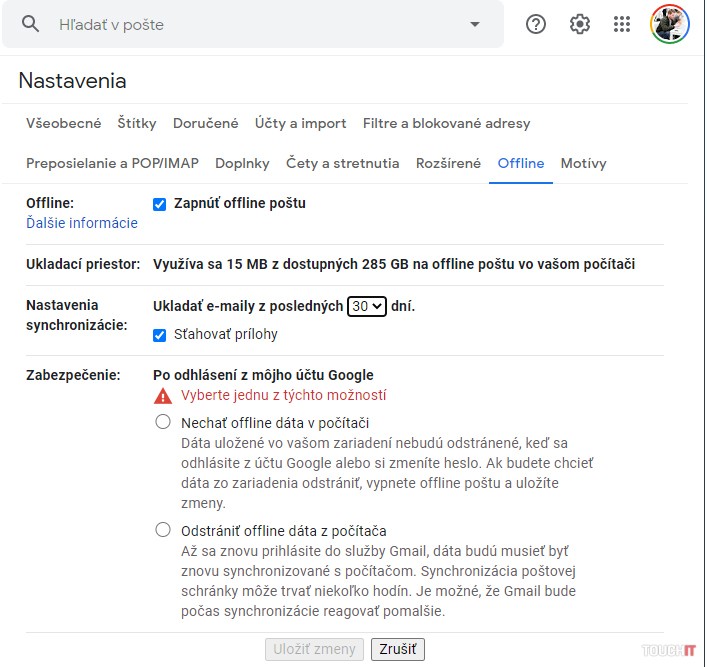
Task: Toggle Sťahovať prílohy checkbox
Action: point(159,335)
